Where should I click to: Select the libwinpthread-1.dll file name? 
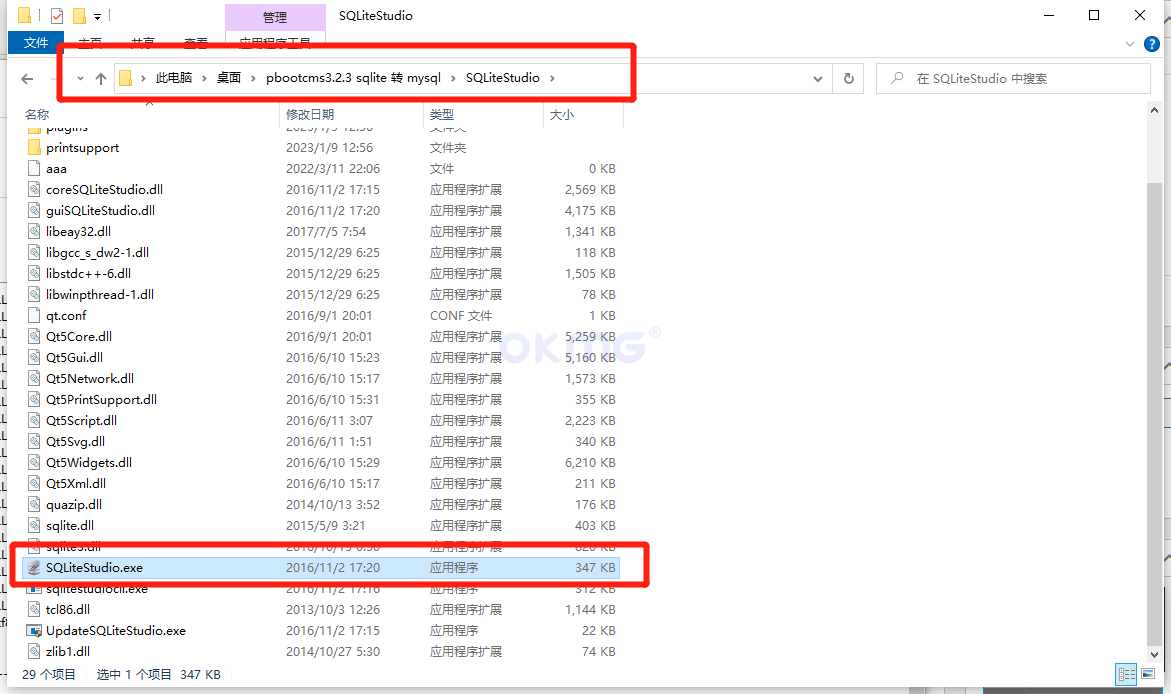100,294
